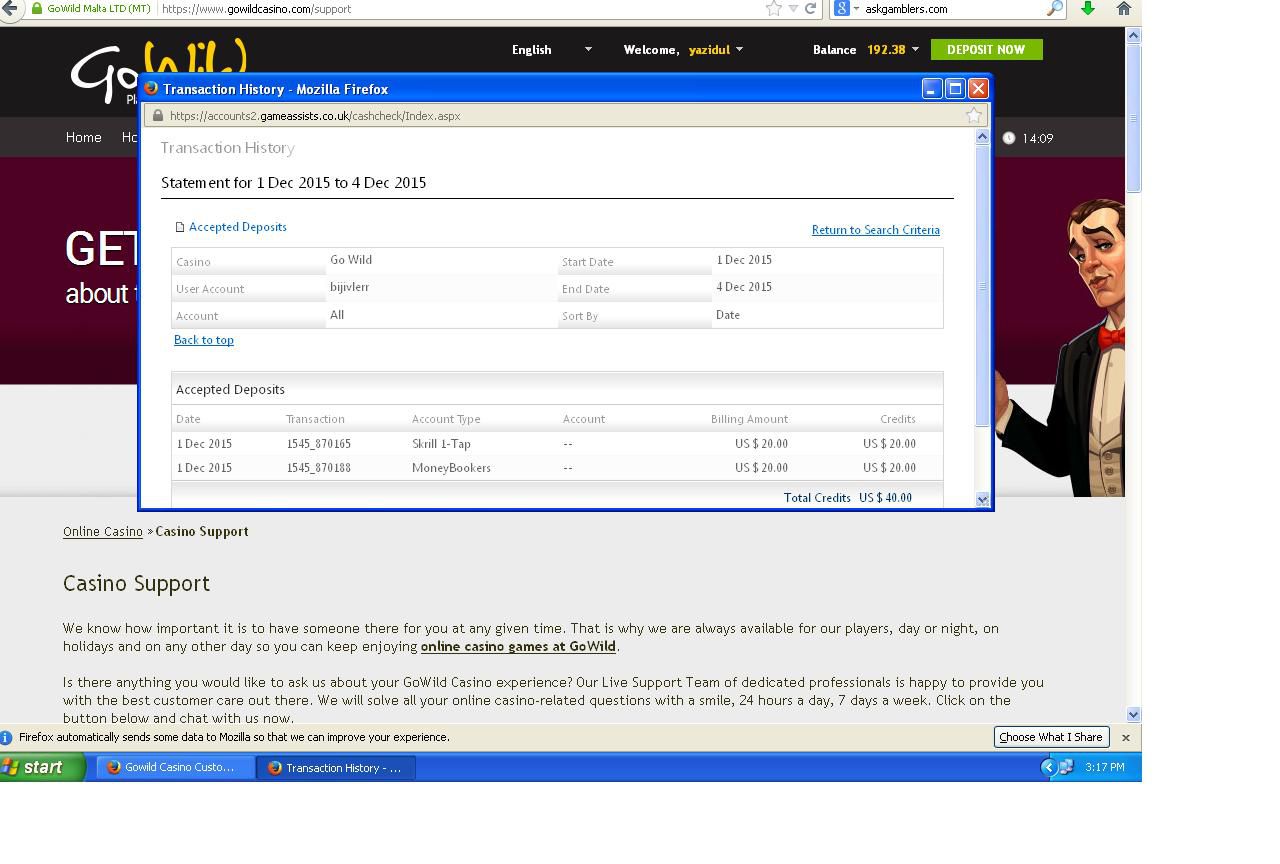Image resolution: width=1280 pixels, height=864 pixels.
Task: Bookmark popup page with star icon
Action: [973, 115]
